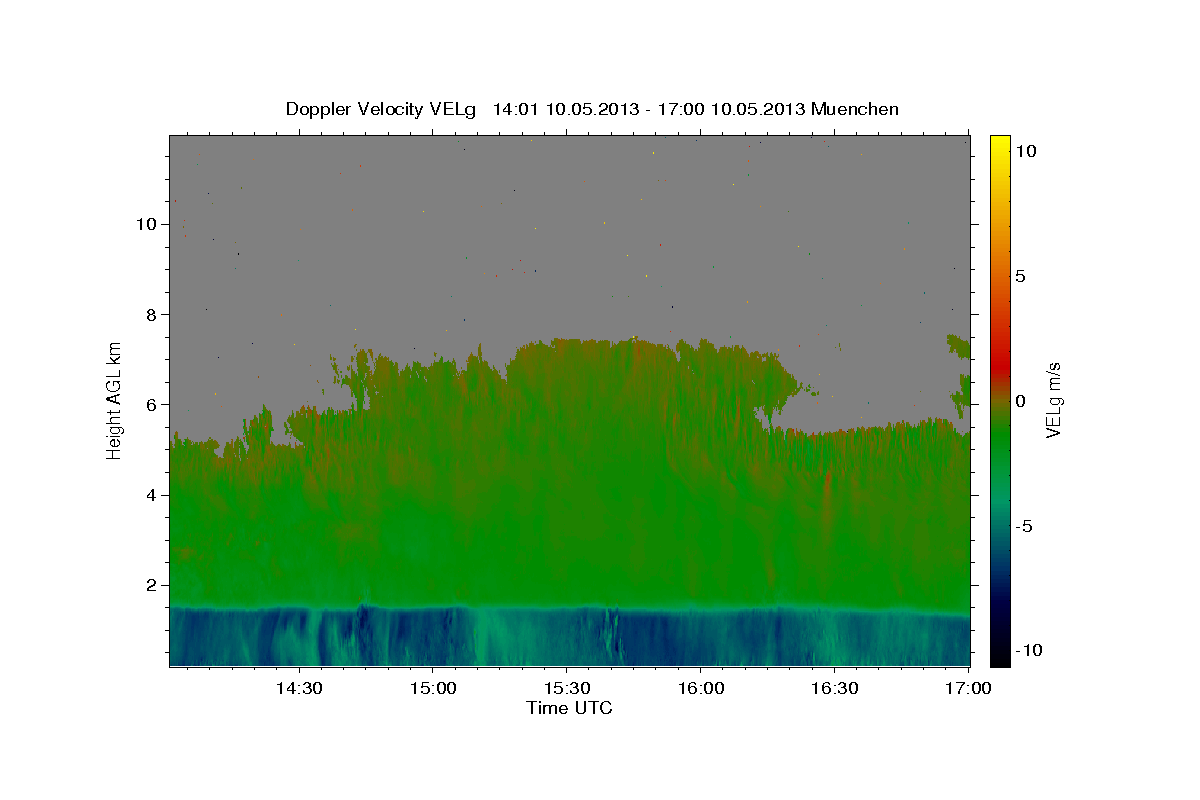This screenshot has height=800, width=1200.
Task: Click the colorbar value 10 label
Action: 1025,151
